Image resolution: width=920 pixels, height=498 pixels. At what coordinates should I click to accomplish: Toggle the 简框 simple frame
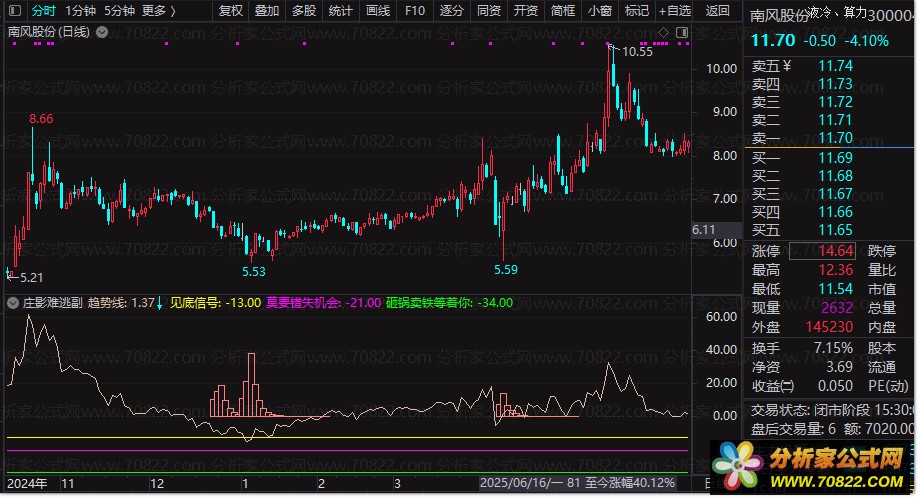tap(563, 11)
